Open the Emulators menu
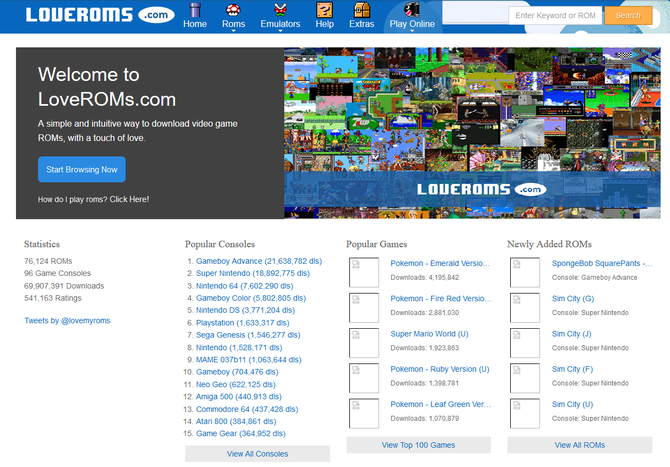The height and width of the screenshot is (467, 670). pyautogui.click(x=280, y=24)
